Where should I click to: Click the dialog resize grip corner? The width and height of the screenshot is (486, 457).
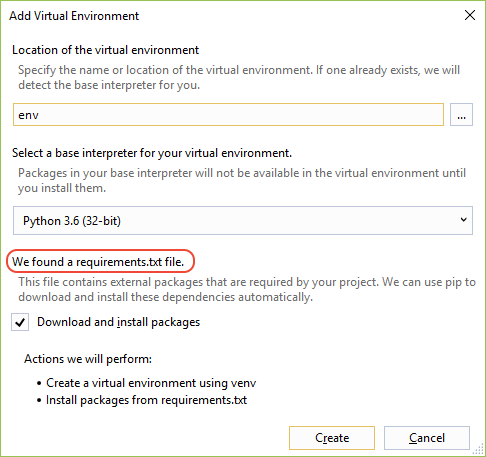click(479, 450)
